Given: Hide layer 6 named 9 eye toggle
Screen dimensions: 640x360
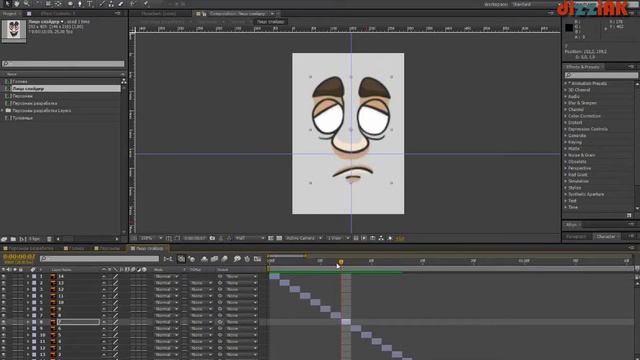Looking at the screenshot, I should point(4,309).
